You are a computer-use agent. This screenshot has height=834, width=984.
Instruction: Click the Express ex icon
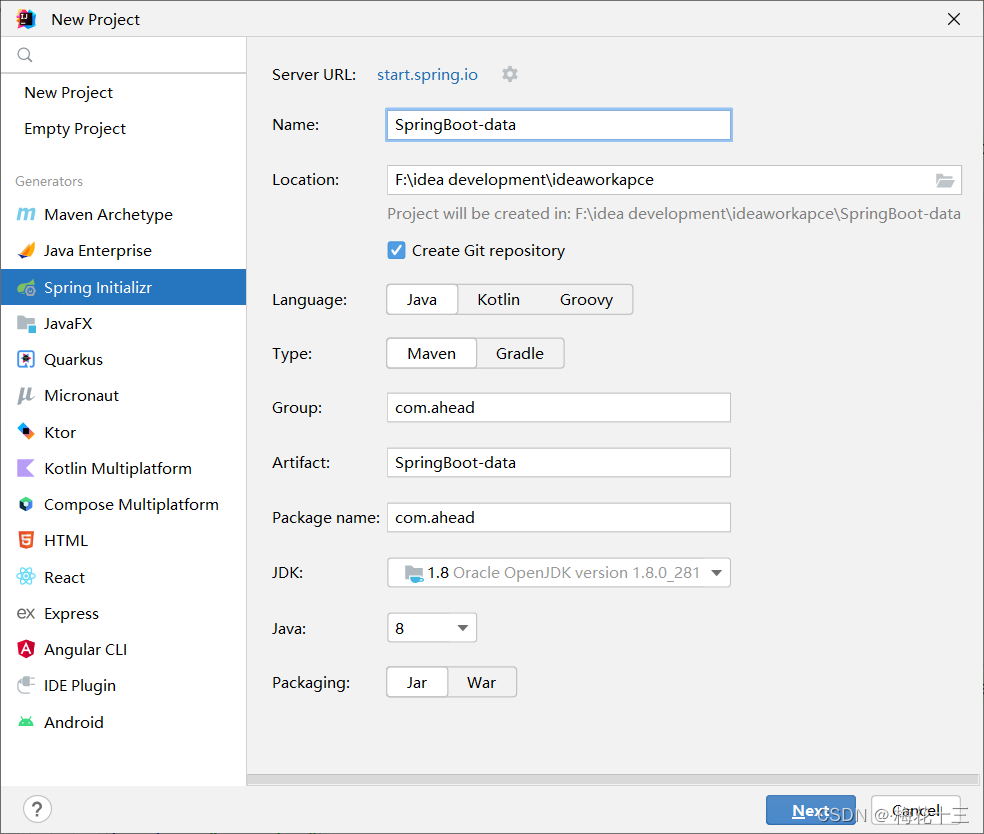[26, 613]
